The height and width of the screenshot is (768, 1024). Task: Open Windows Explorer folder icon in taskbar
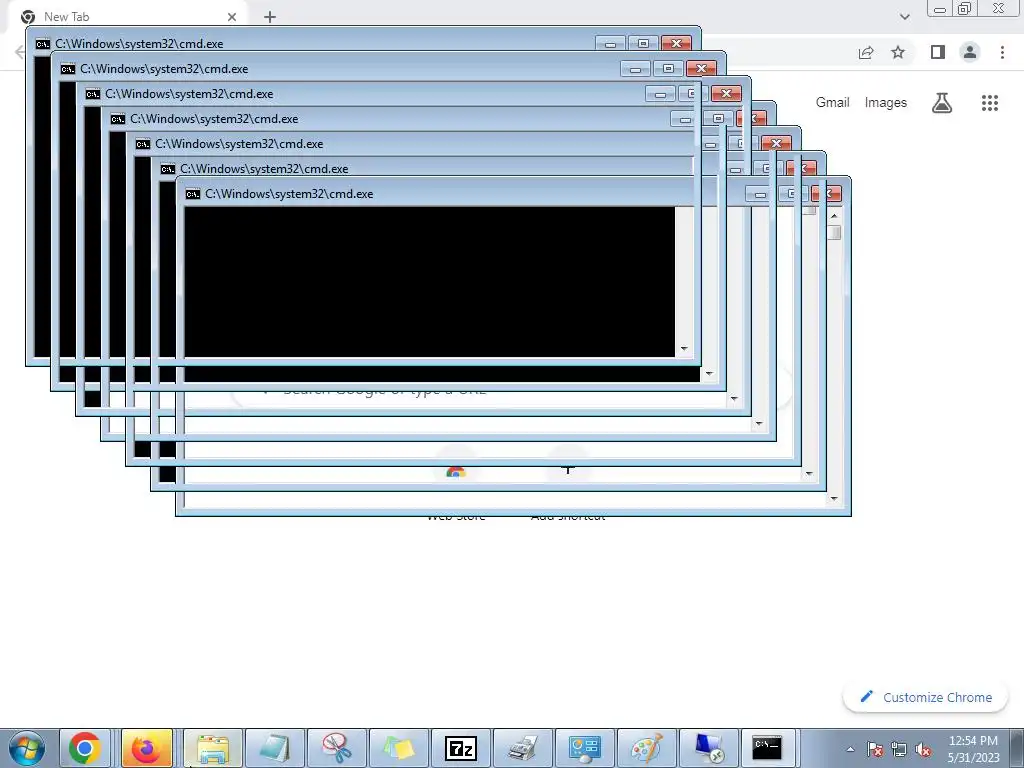point(213,748)
